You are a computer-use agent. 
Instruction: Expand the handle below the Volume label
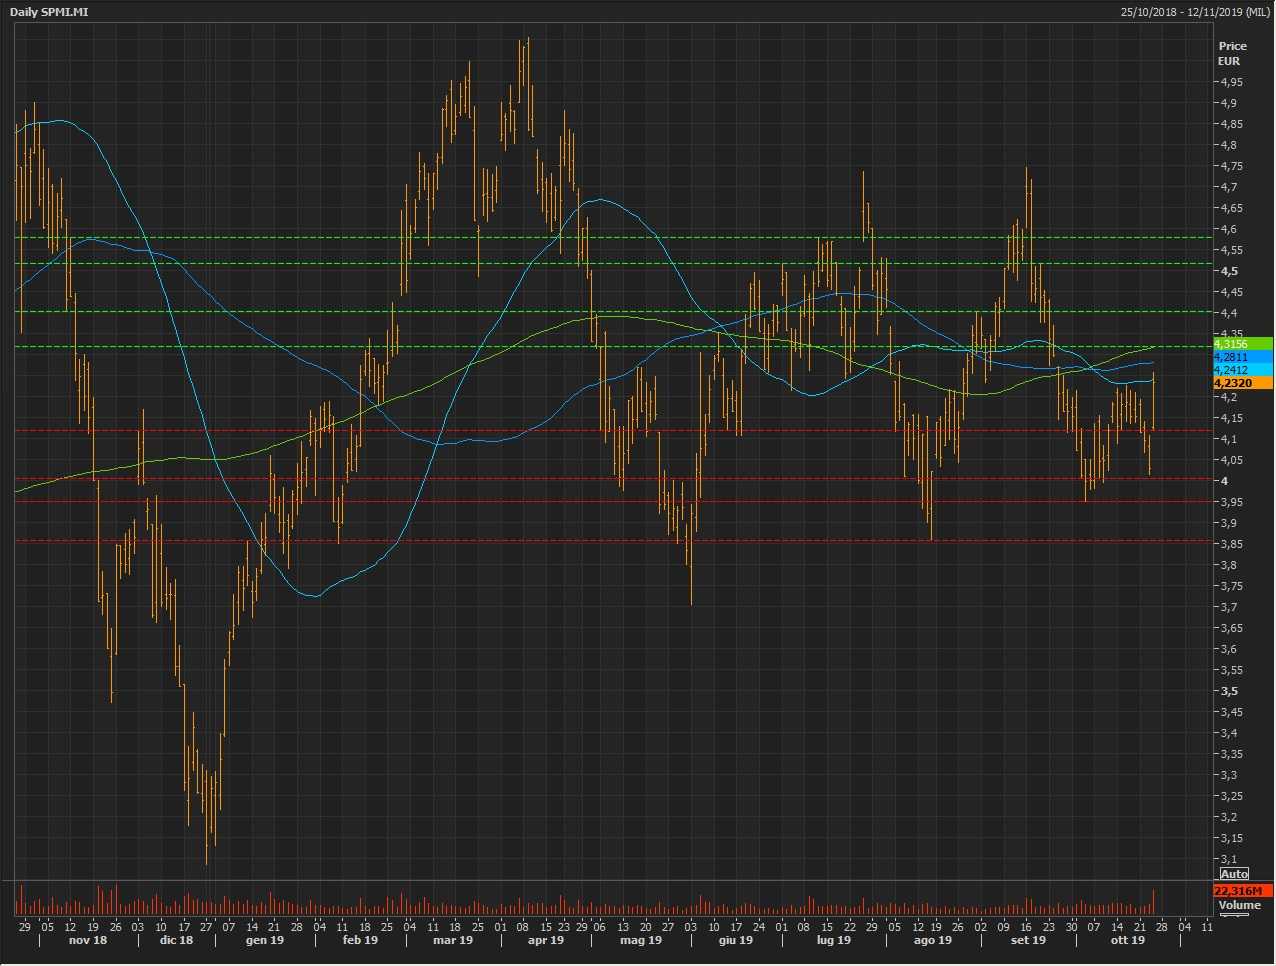1235,915
